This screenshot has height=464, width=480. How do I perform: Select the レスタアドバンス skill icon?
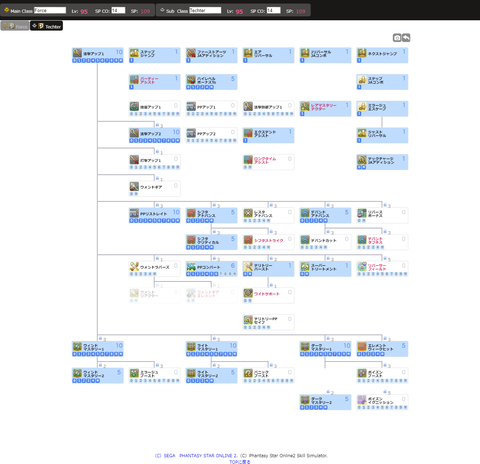[x=248, y=213]
